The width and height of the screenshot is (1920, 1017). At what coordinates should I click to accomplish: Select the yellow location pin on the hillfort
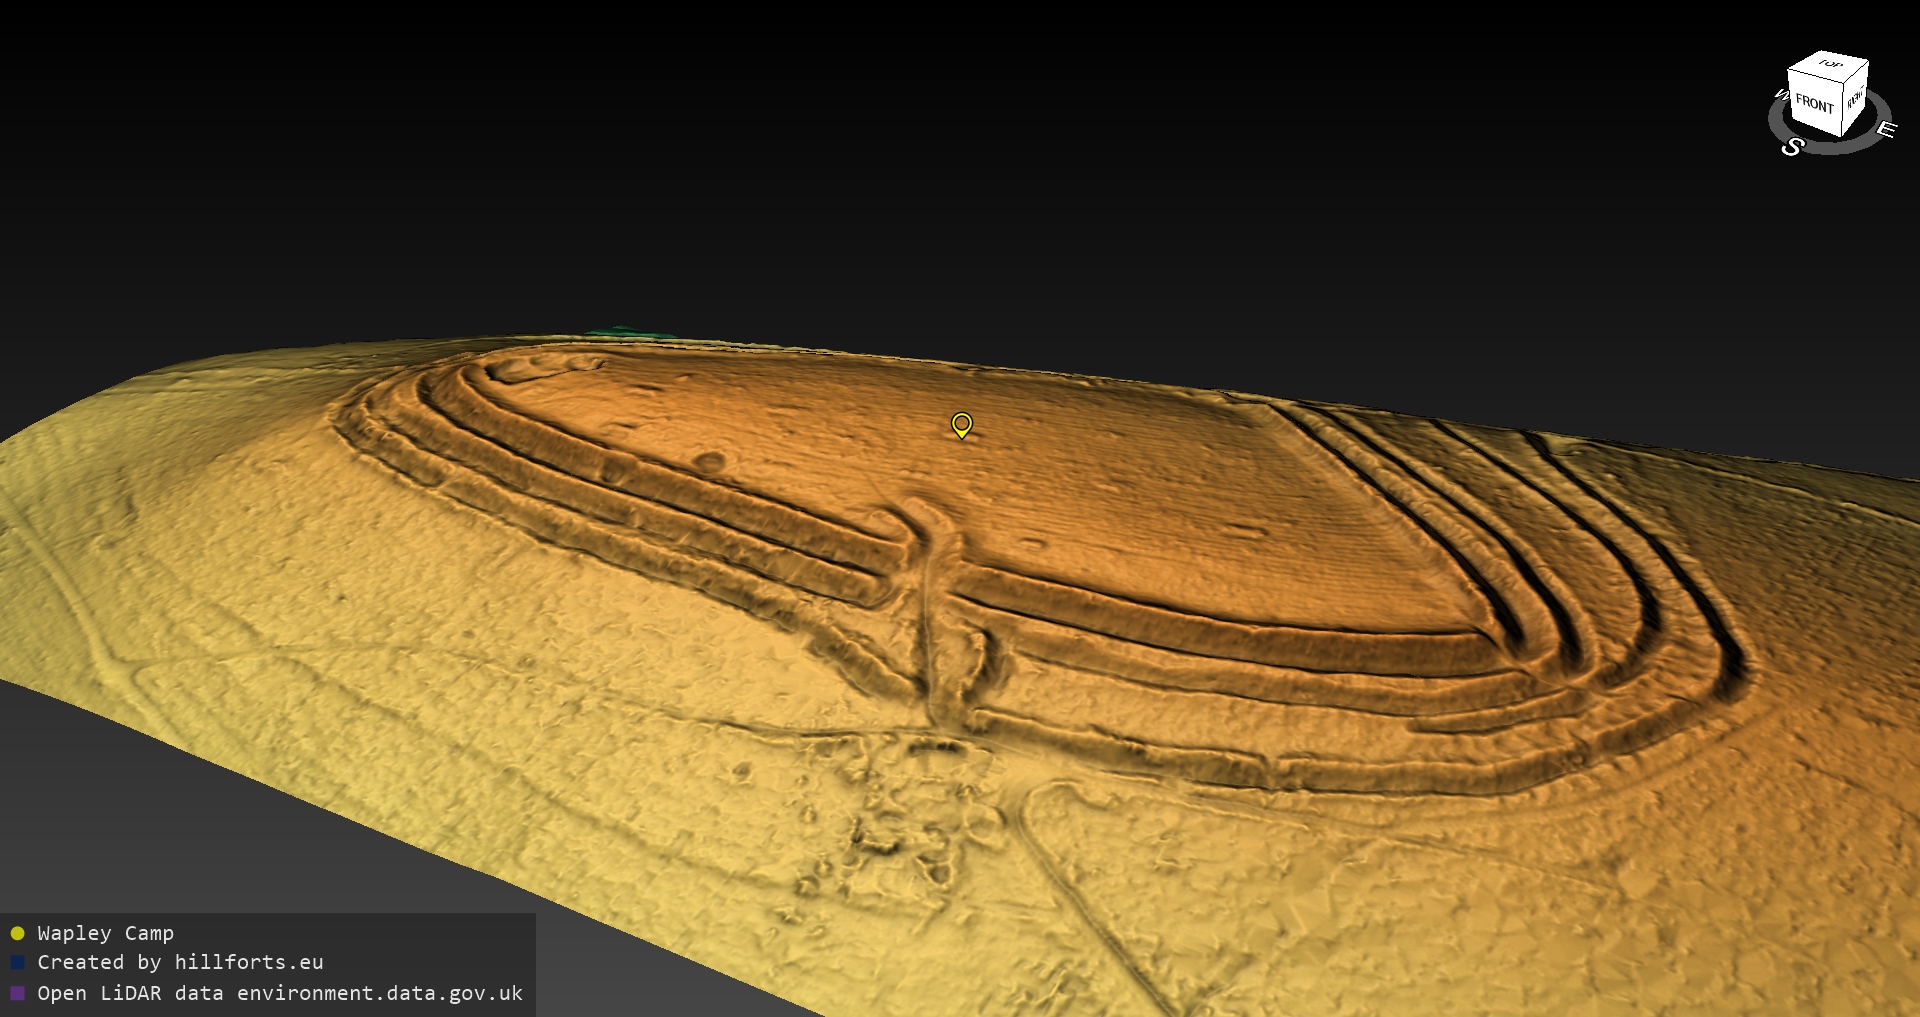point(961,425)
